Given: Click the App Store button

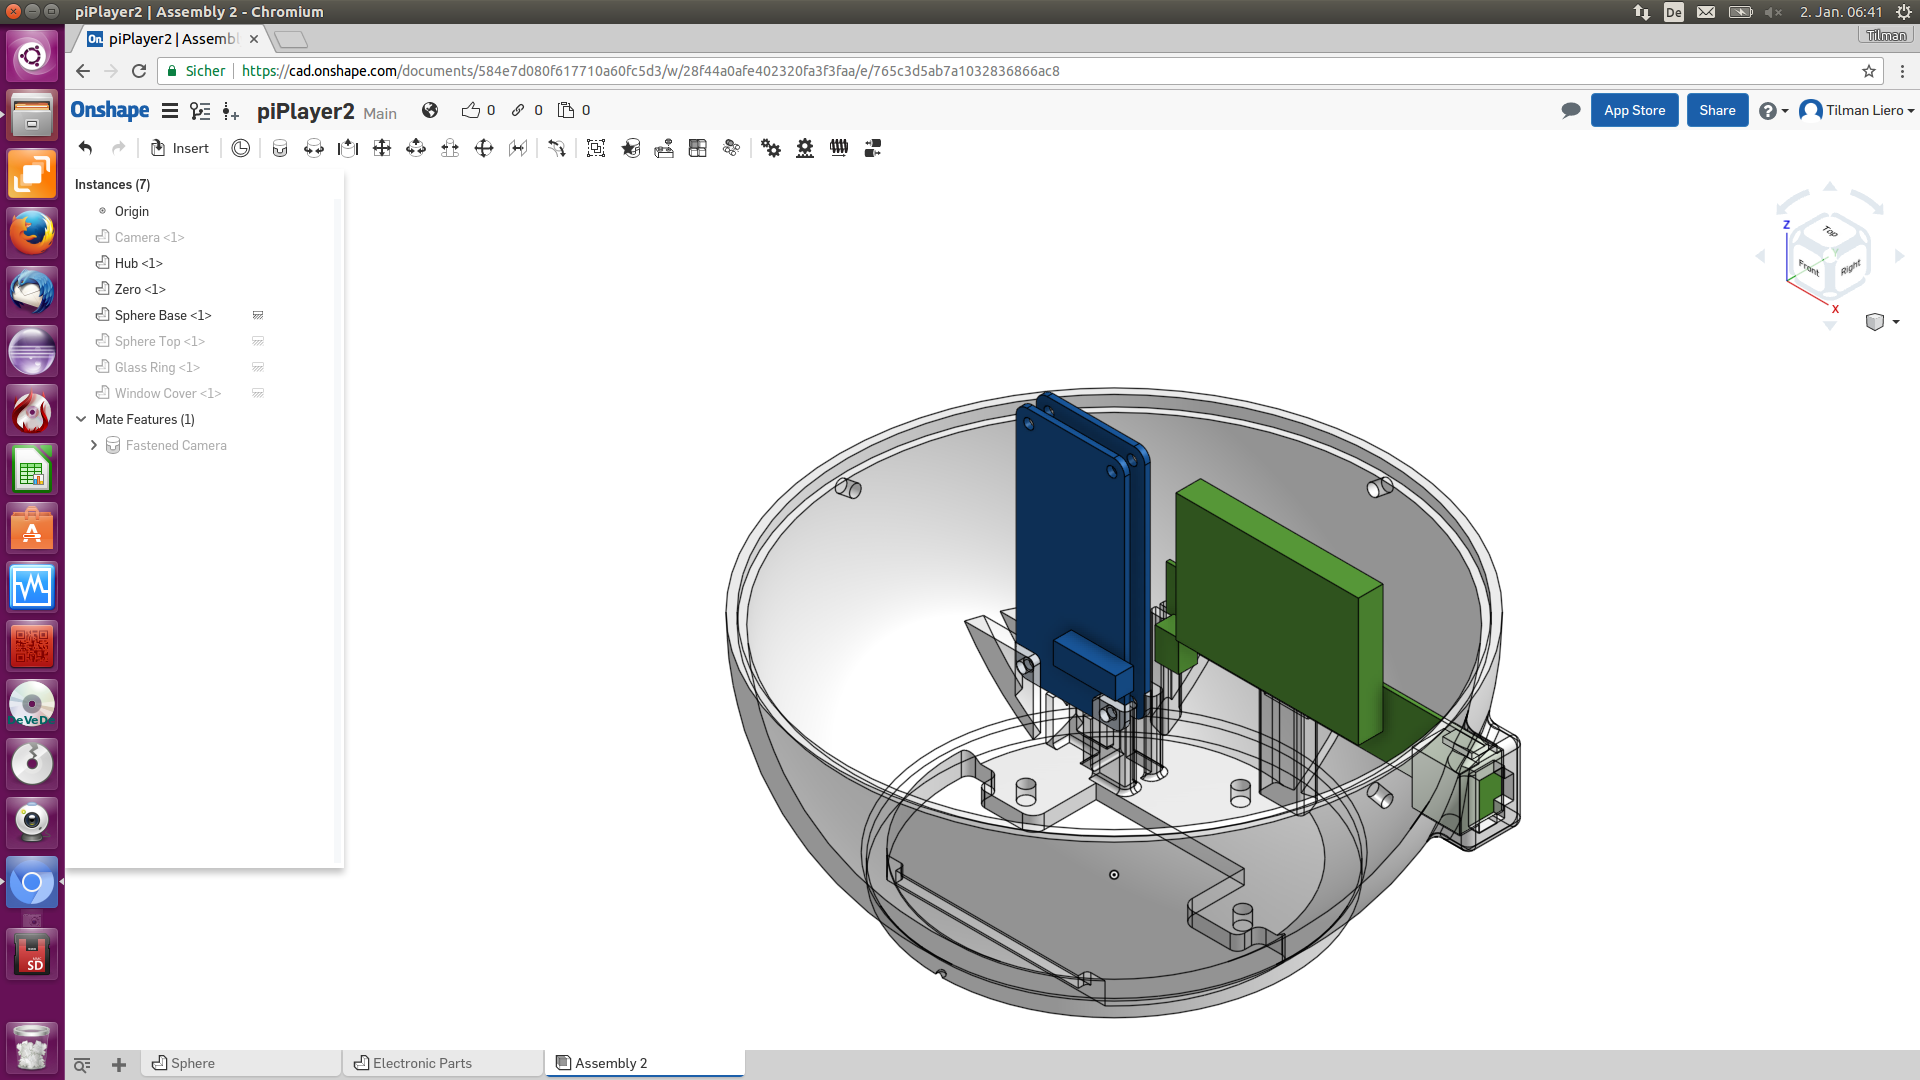Looking at the screenshot, I should tap(1635, 110).
